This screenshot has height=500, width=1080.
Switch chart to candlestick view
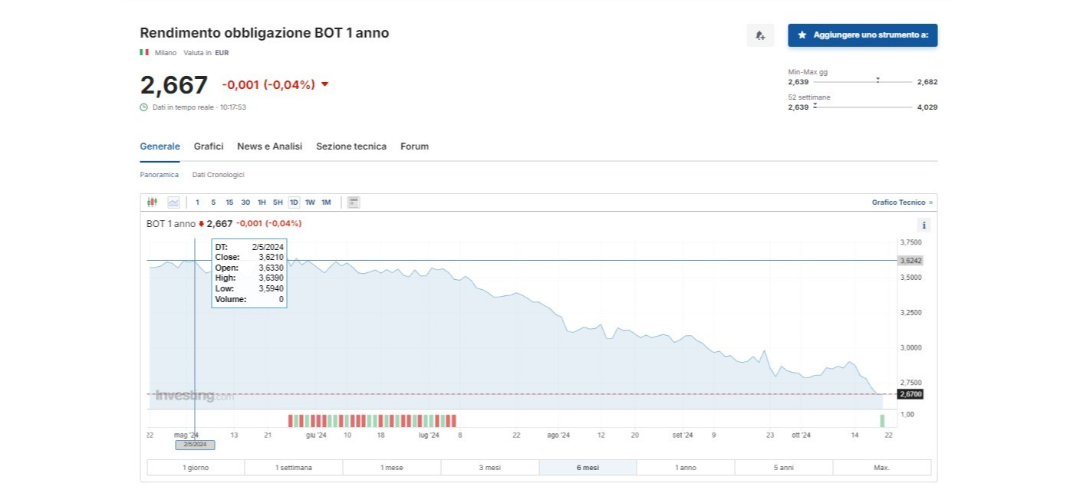click(x=152, y=202)
